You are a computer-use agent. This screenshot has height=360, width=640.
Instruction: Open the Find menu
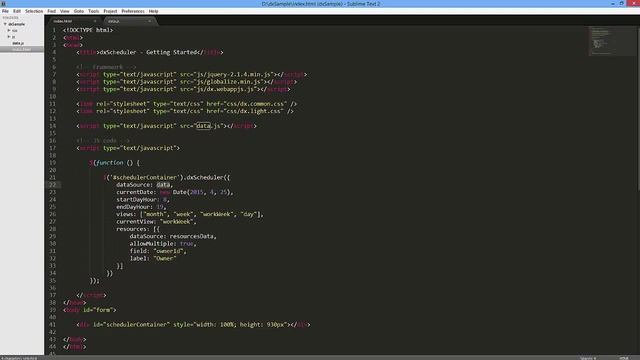(51, 11)
